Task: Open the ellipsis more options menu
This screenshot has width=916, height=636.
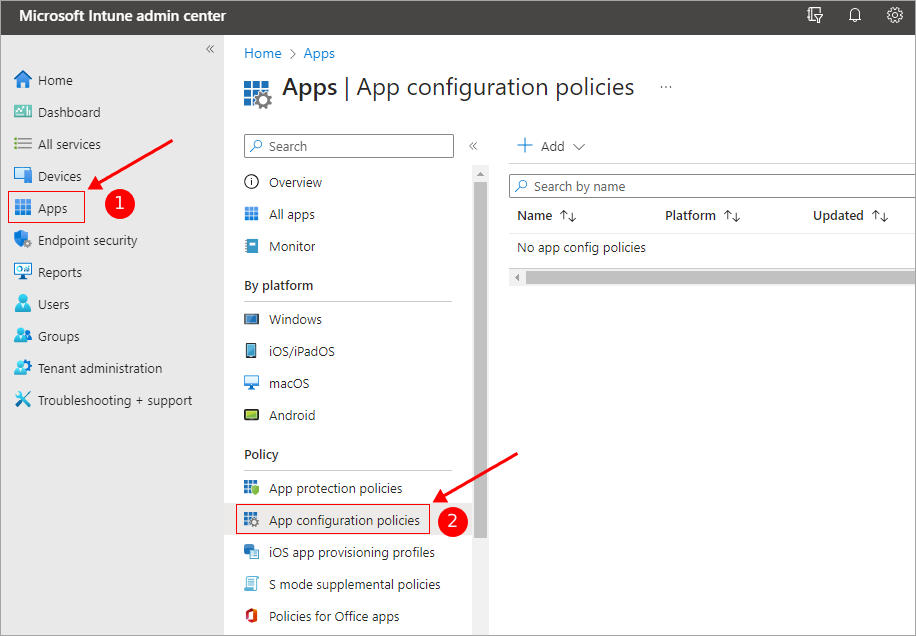Action: [666, 88]
